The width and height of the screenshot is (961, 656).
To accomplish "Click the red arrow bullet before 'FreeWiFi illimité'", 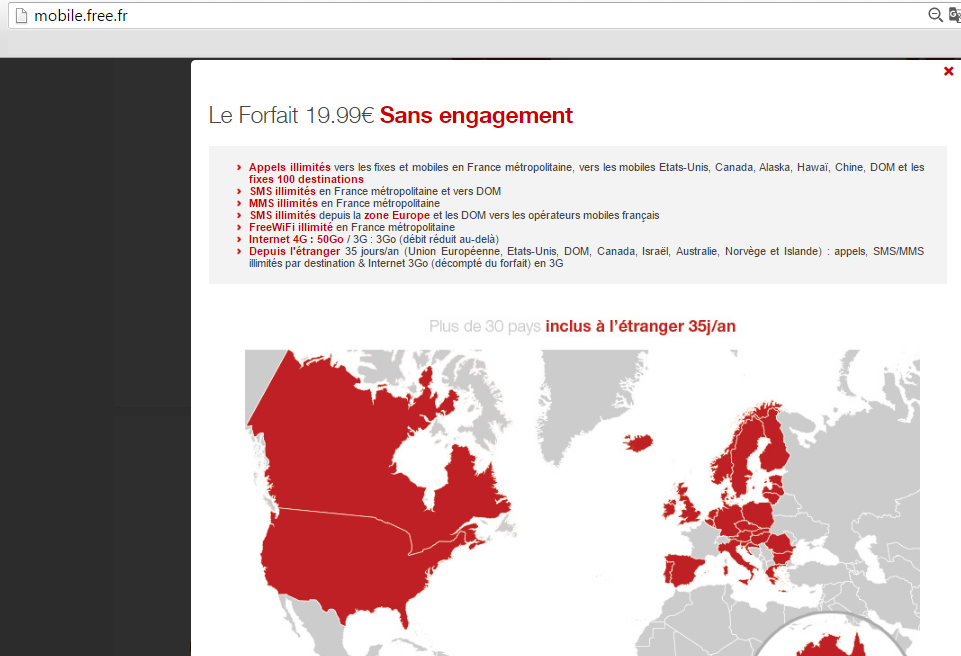I will point(239,227).
